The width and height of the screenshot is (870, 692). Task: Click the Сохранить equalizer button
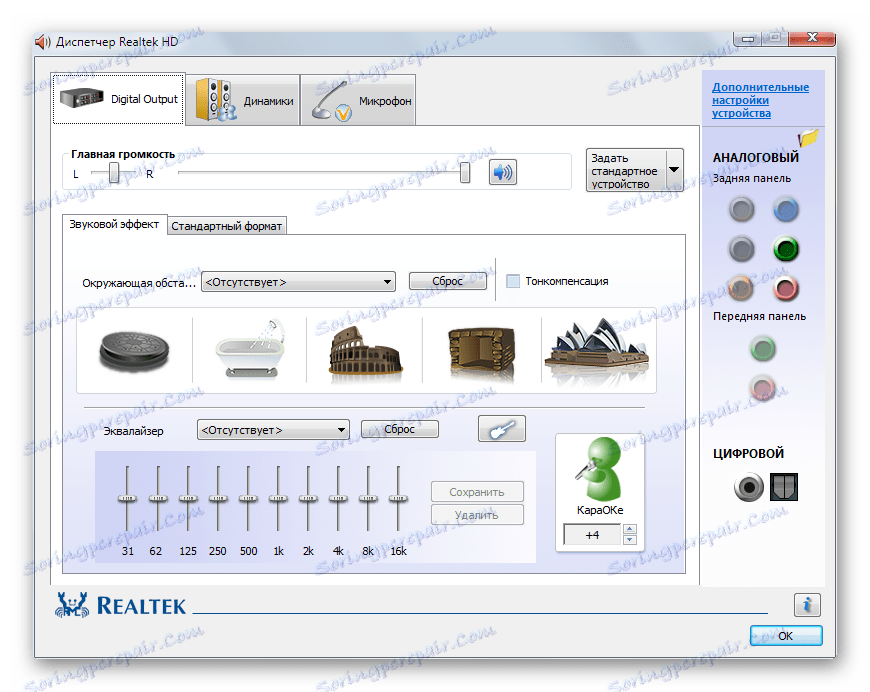click(477, 492)
